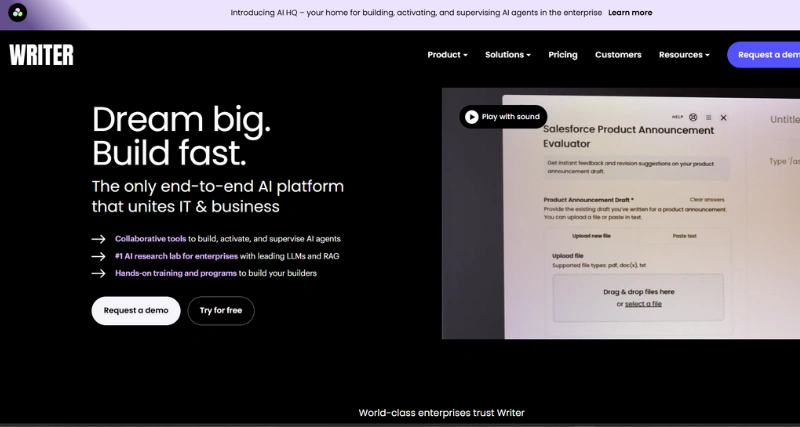This screenshot has height=427, width=800.
Task: Click the white Request a demo button
Action: click(x=136, y=311)
